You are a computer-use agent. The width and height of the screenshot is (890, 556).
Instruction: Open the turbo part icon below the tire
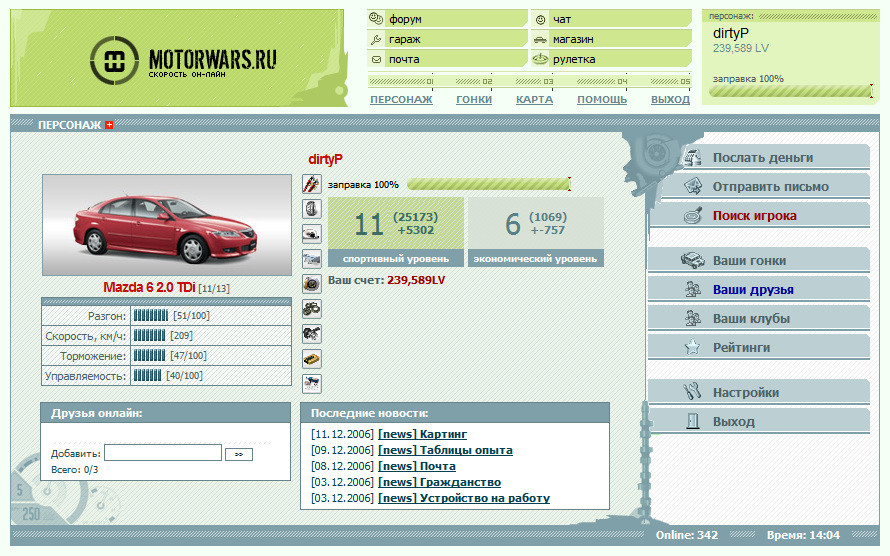pos(312,234)
